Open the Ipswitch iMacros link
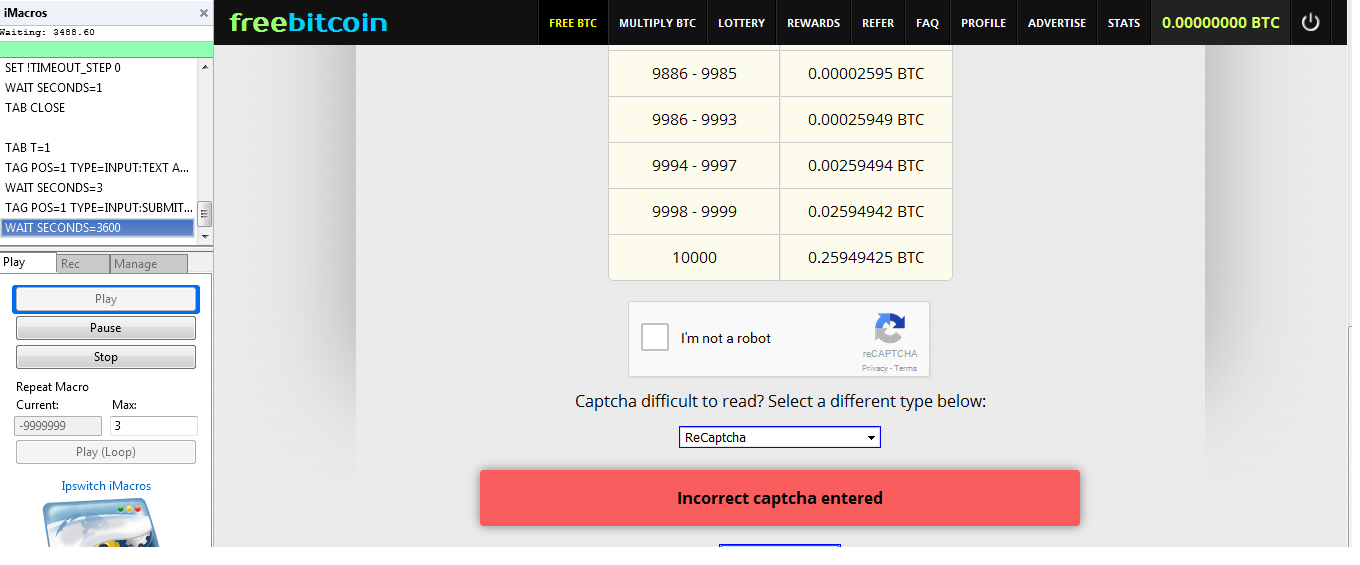Screen dimensions: 1360x565 pos(106,486)
